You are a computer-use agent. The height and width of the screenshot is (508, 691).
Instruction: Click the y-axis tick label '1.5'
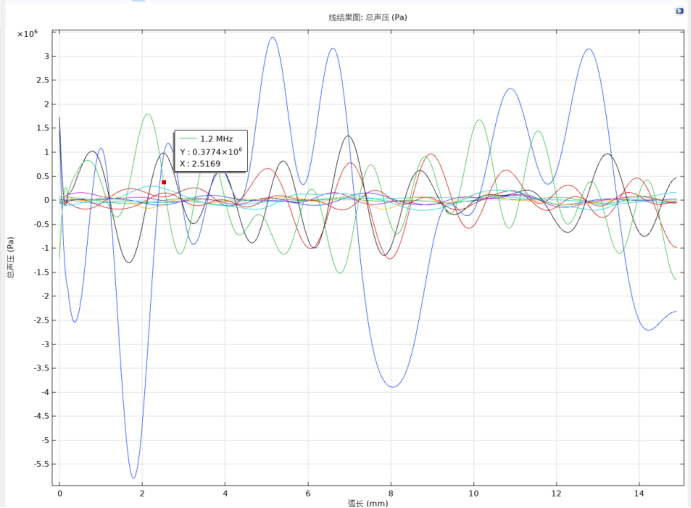[x=43, y=128]
